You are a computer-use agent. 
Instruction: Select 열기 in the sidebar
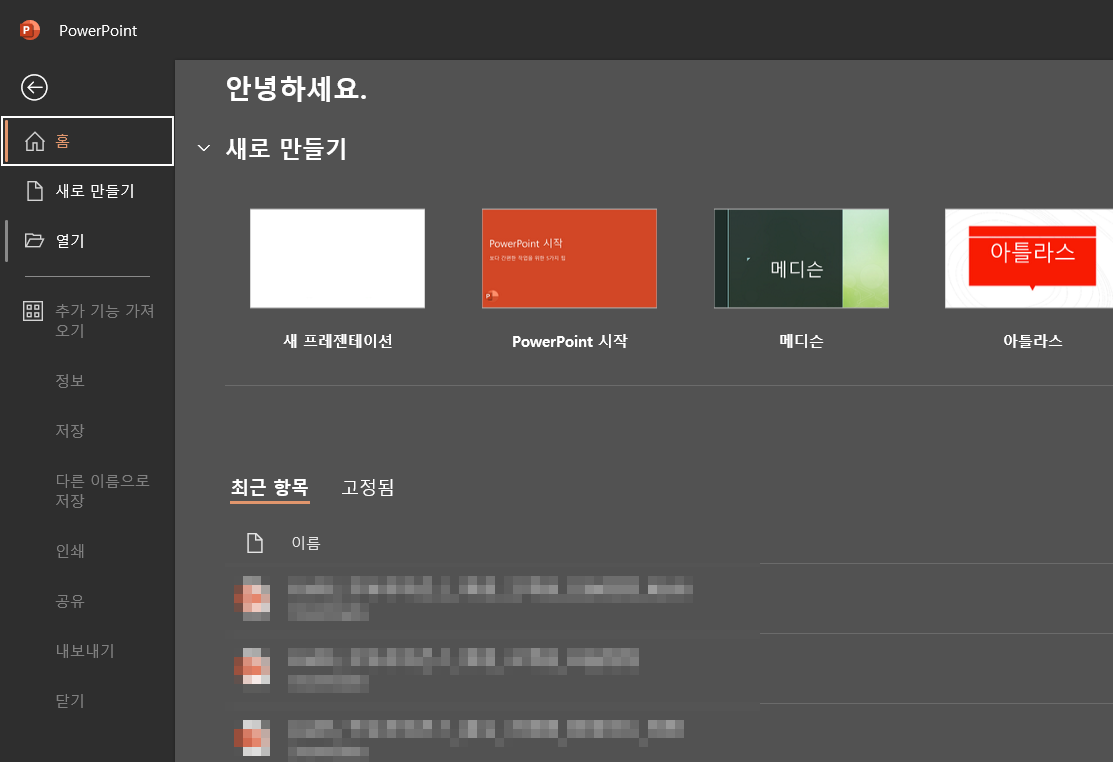pos(88,241)
